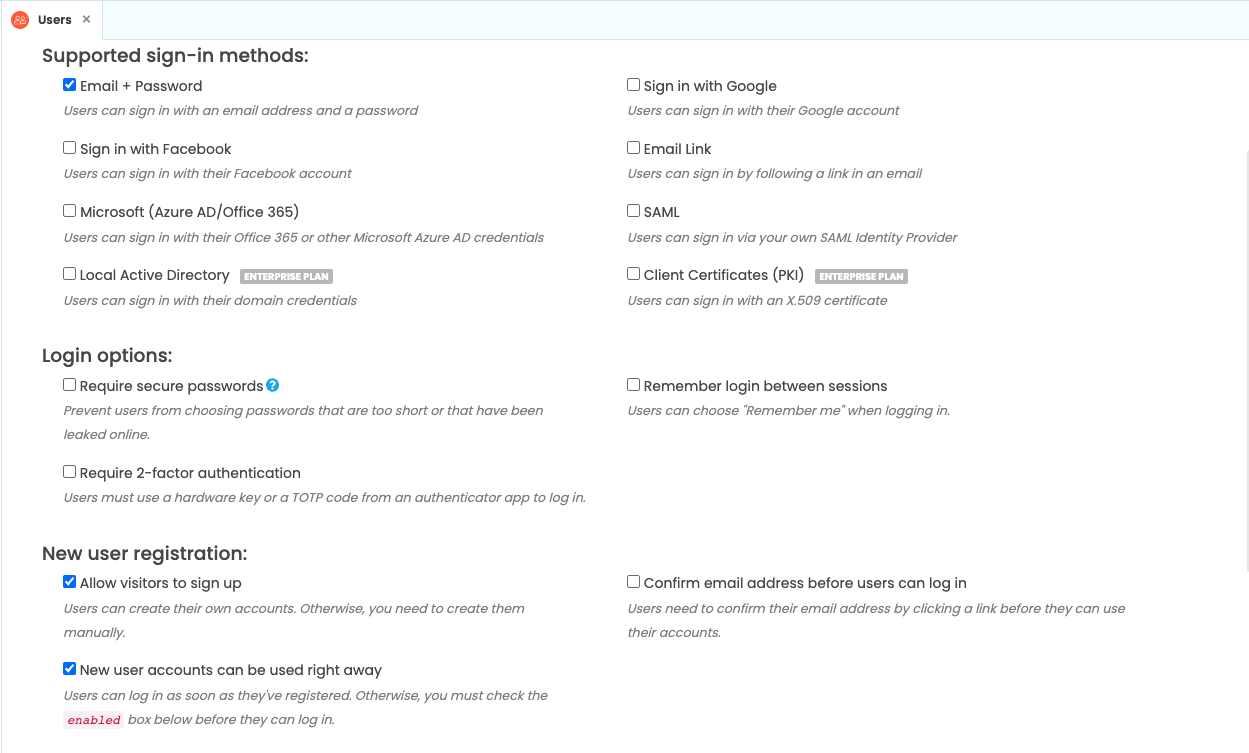
Task: Turn on Require secure passwords
Action: [x=70, y=385]
